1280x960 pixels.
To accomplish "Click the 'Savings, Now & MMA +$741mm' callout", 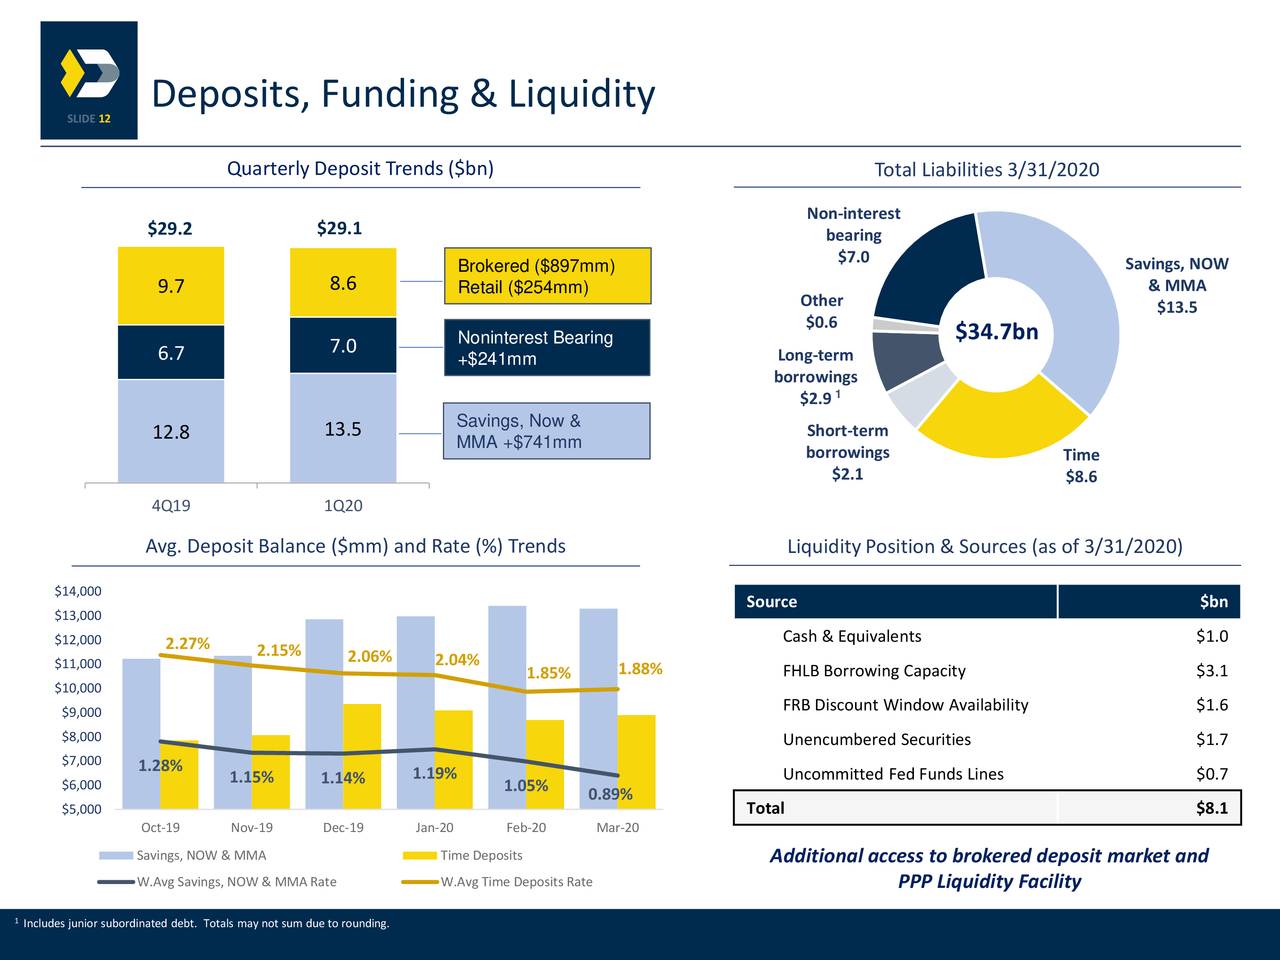I will [547, 431].
